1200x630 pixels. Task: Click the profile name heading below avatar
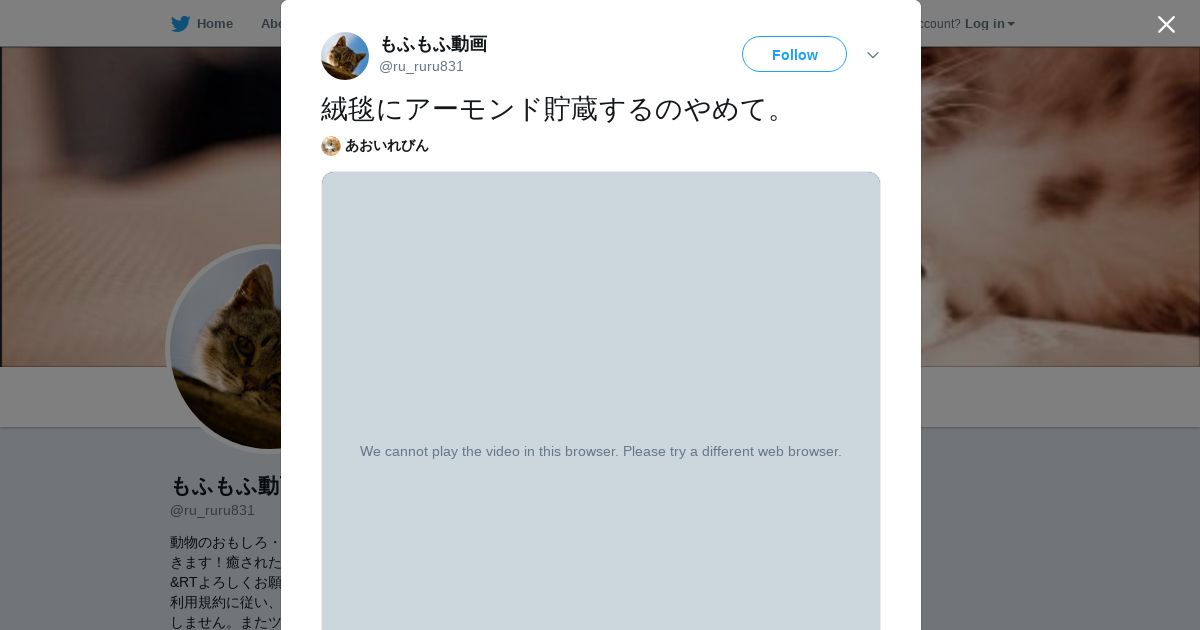tap(225, 486)
